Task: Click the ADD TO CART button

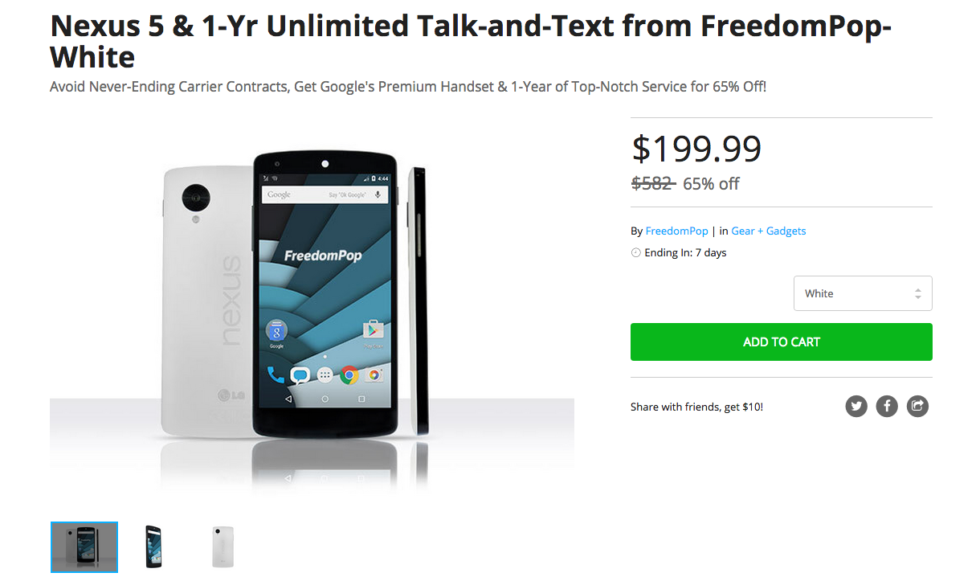Action: point(781,342)
